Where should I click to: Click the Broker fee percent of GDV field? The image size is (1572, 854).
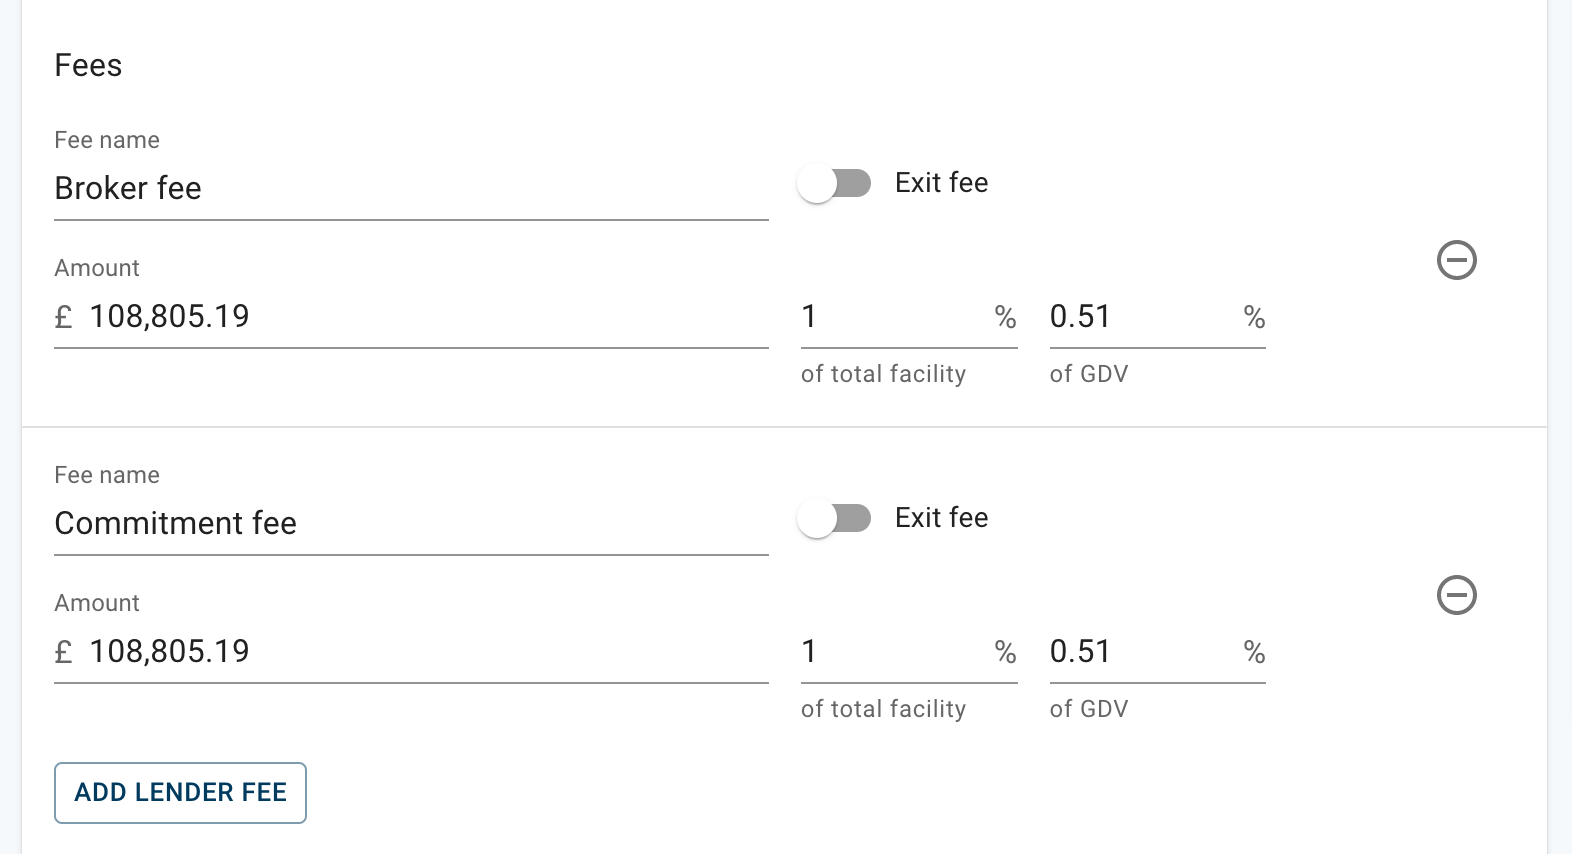coord(1140,316)
